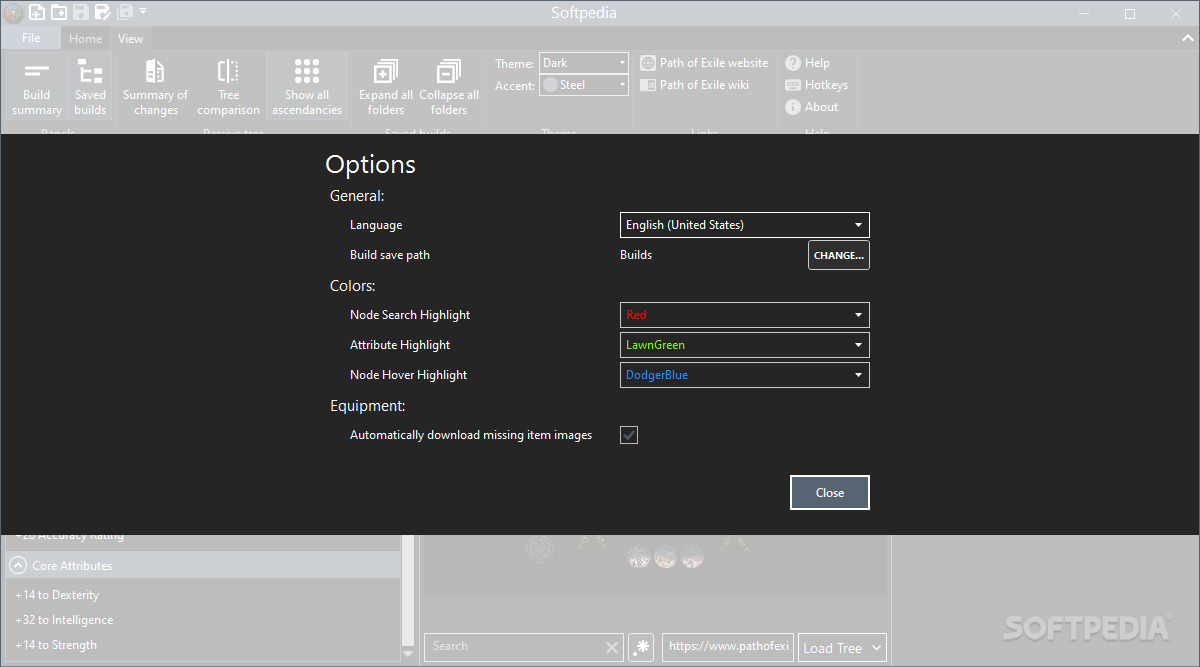1200x667 pixels.
Task: Collapse all folders in saved builds
Action: [x=449, y=88]
